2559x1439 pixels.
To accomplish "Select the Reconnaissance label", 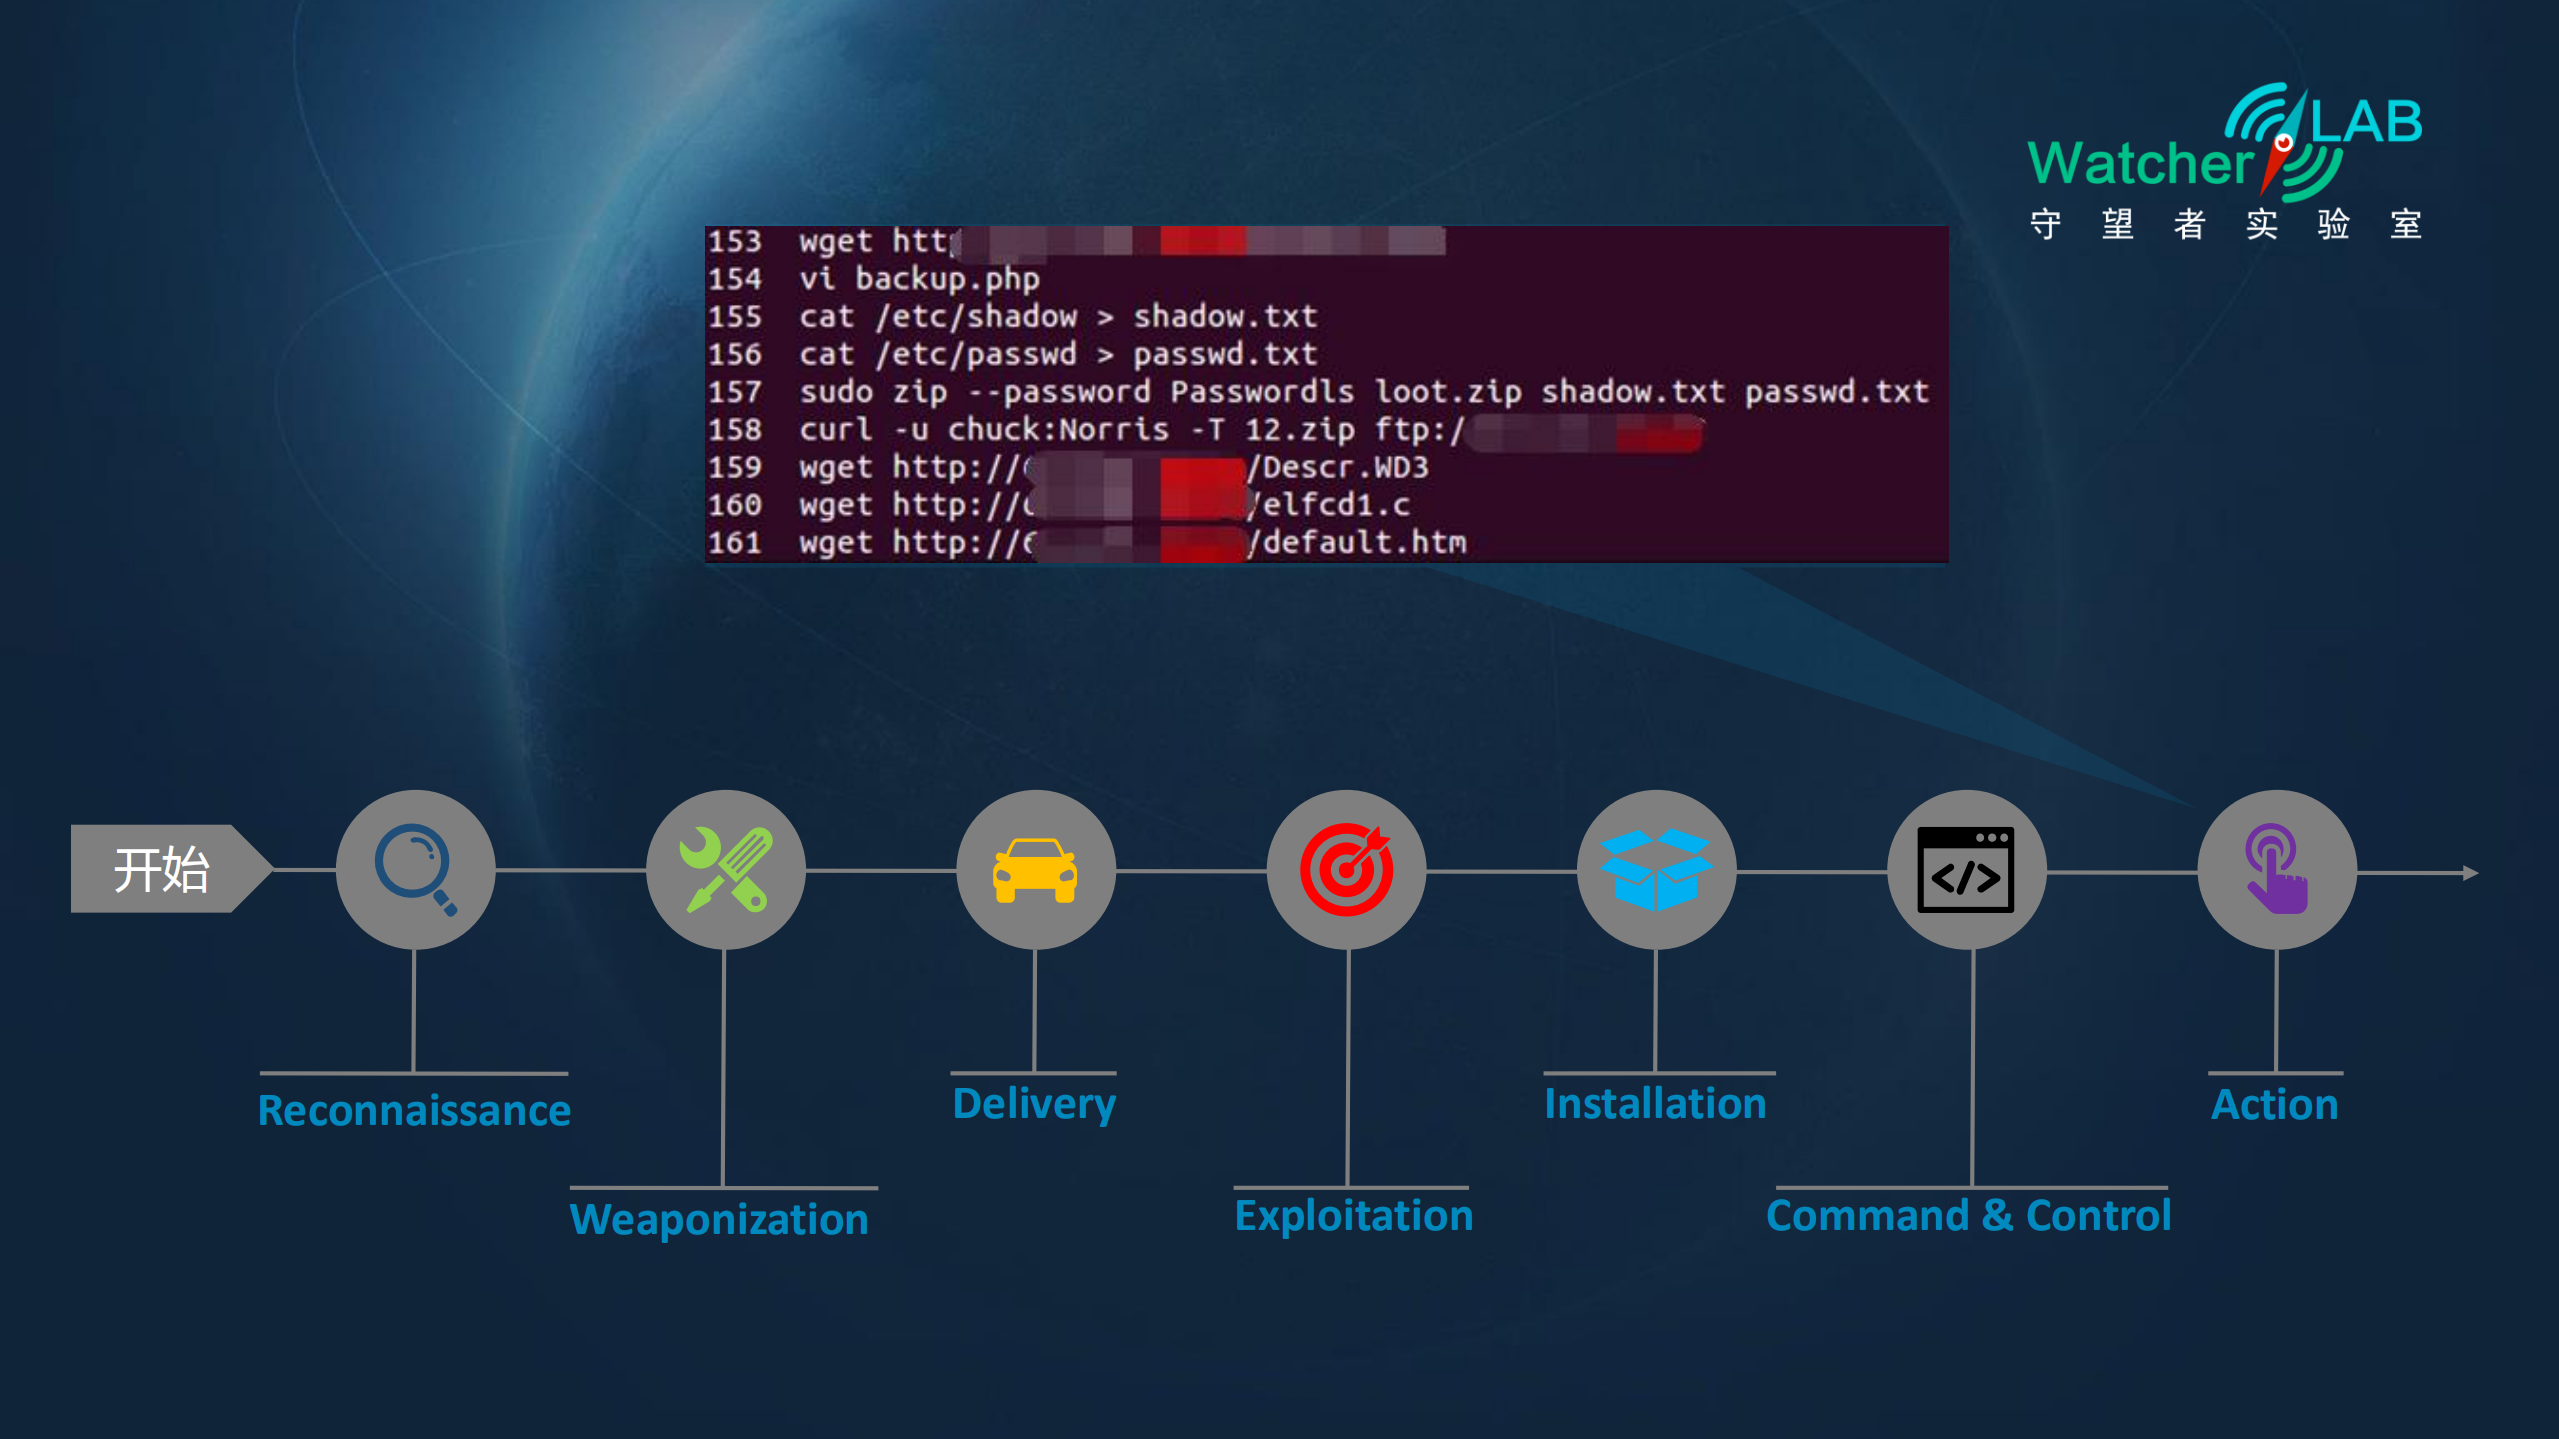I will click(x=414, y=1108).
